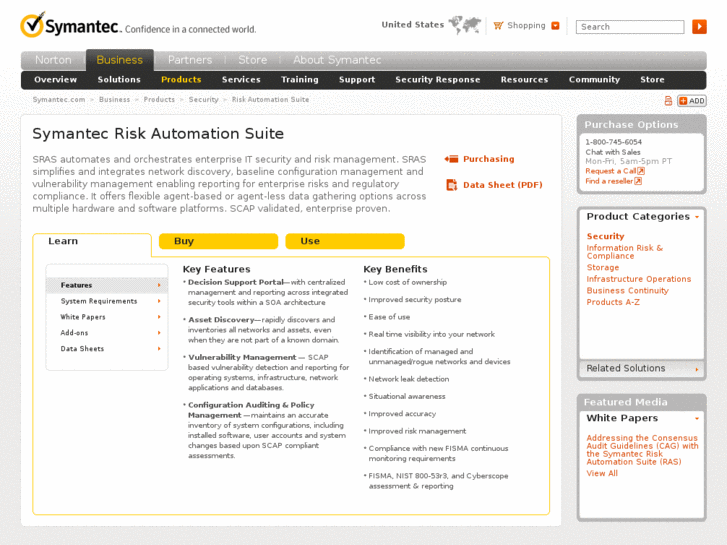The width and height of the screenshot is (727, 545).
Task: Open the Storage category link
Action: 603,268
